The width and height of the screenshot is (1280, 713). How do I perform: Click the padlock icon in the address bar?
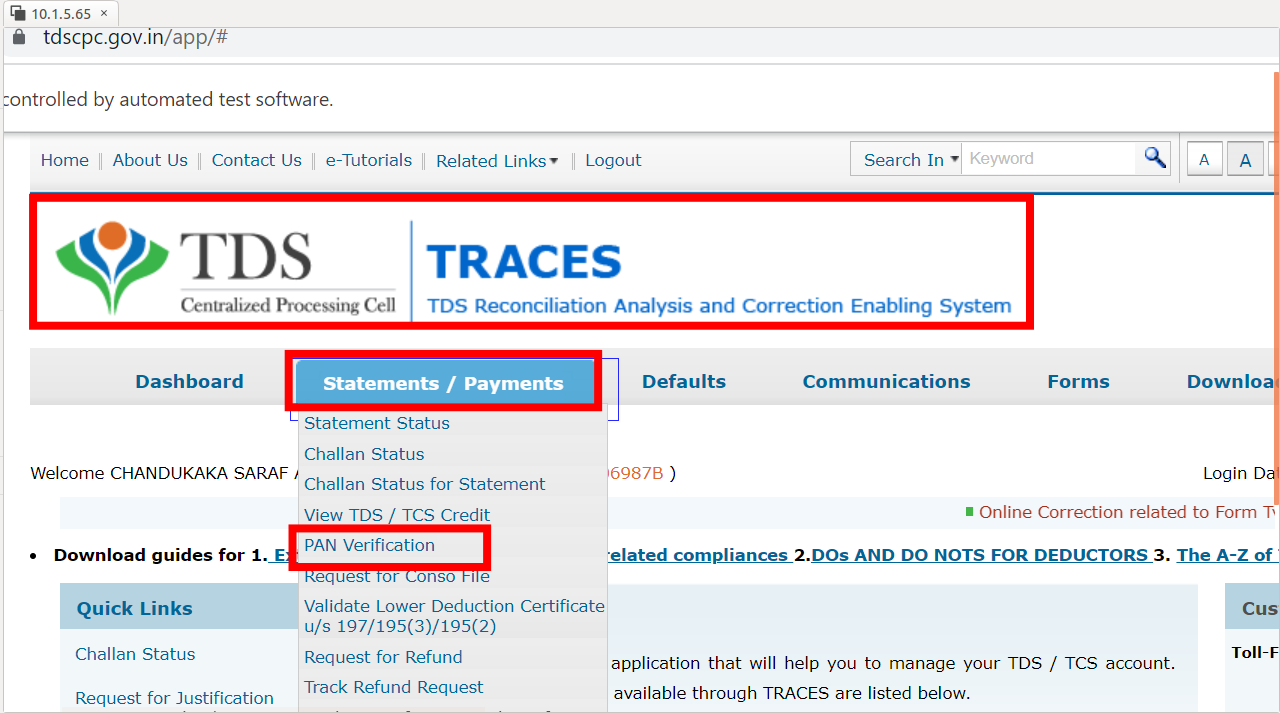[18, 37]
